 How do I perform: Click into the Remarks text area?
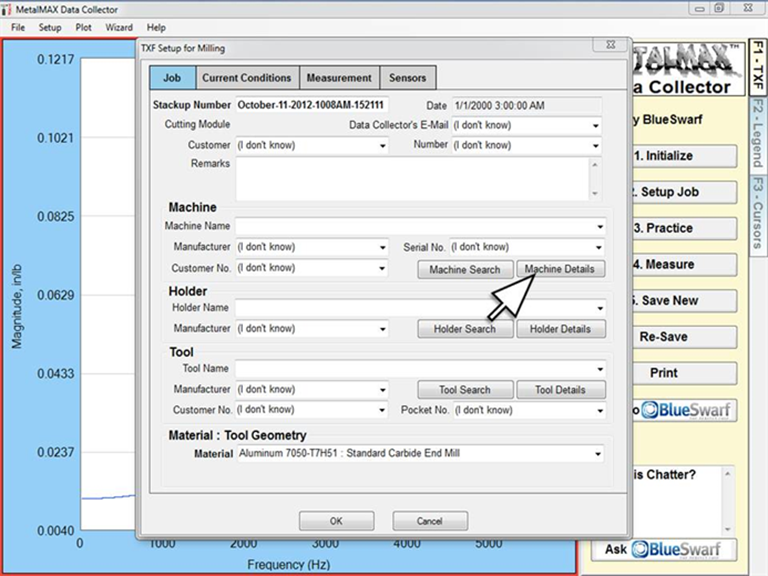[413, 179]
